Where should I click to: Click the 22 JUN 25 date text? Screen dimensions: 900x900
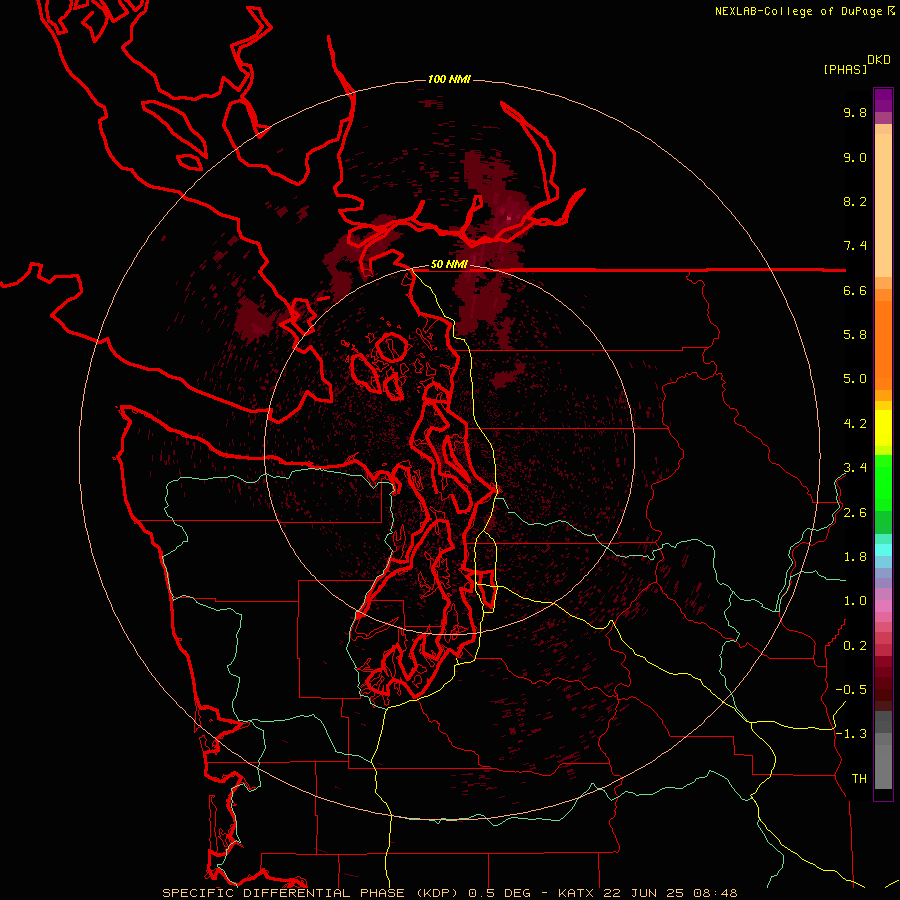pyautogui.click(x=642, y=893)
